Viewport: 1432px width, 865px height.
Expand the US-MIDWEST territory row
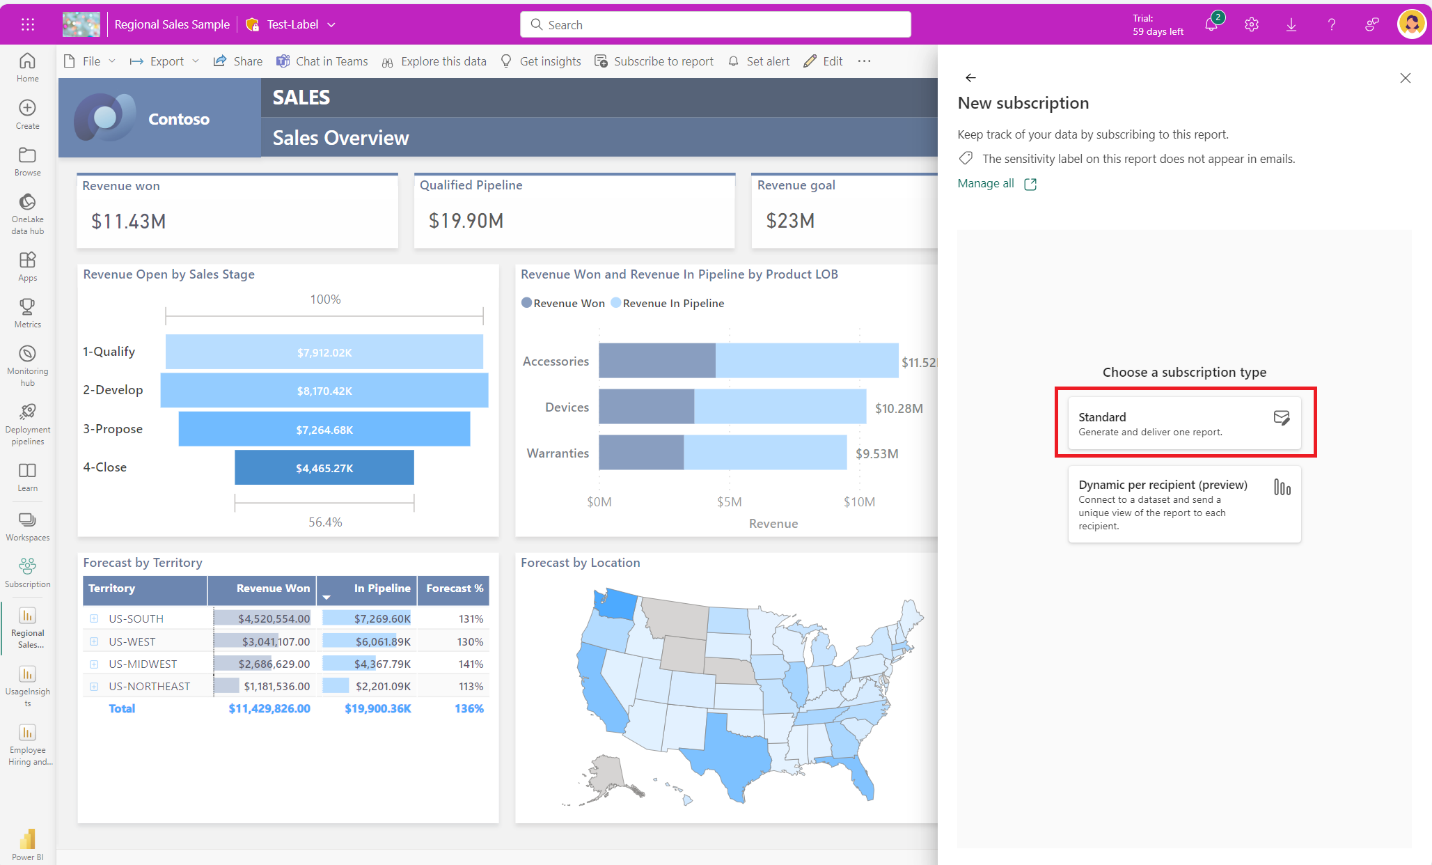(x=94, y=664)
